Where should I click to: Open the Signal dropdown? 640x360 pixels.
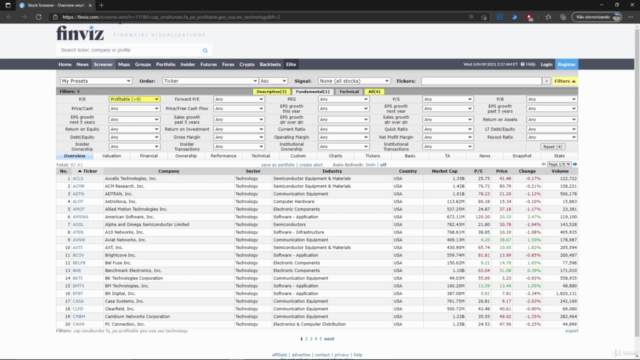354,81
